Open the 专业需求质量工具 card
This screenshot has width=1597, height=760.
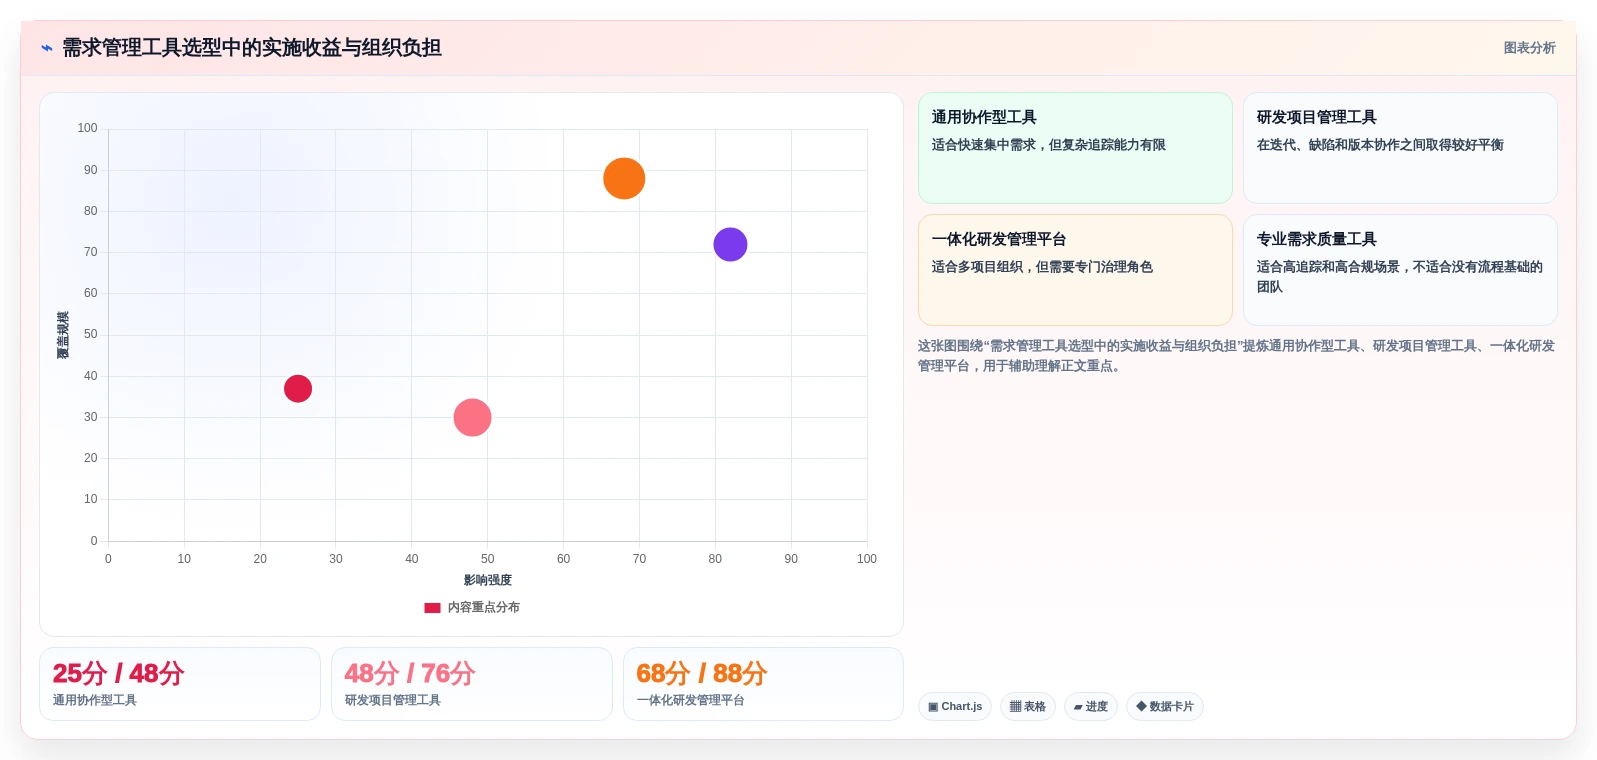point(1400,270)
